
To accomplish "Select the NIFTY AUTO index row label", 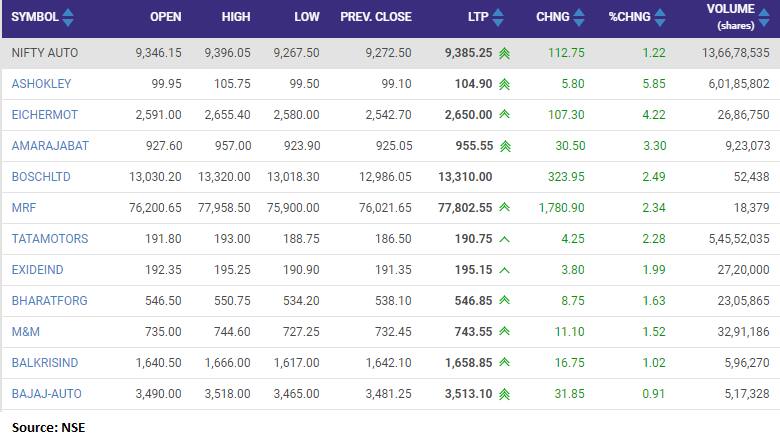I will coord(45,53).
